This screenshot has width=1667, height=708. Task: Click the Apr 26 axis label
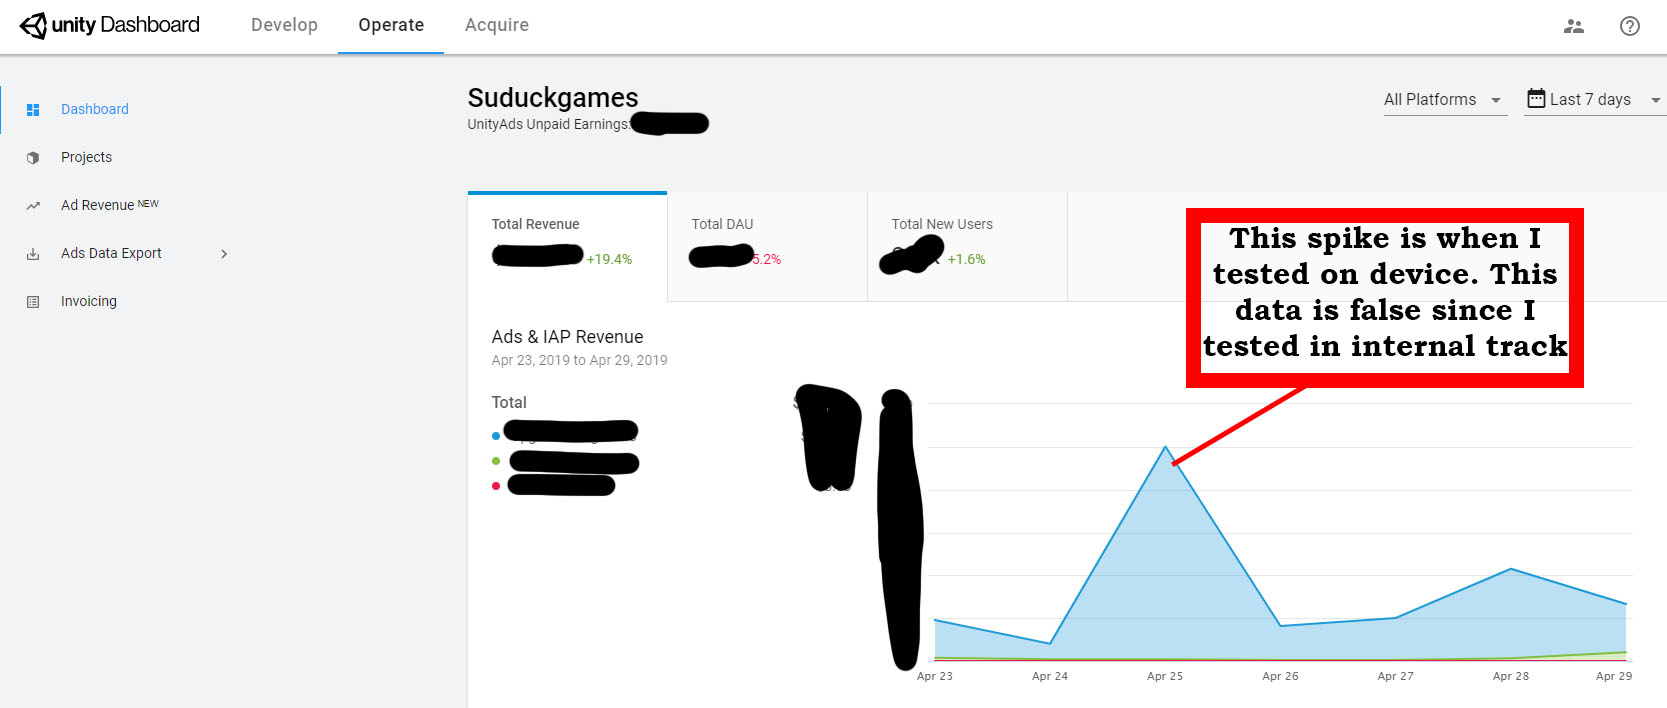1280,676
